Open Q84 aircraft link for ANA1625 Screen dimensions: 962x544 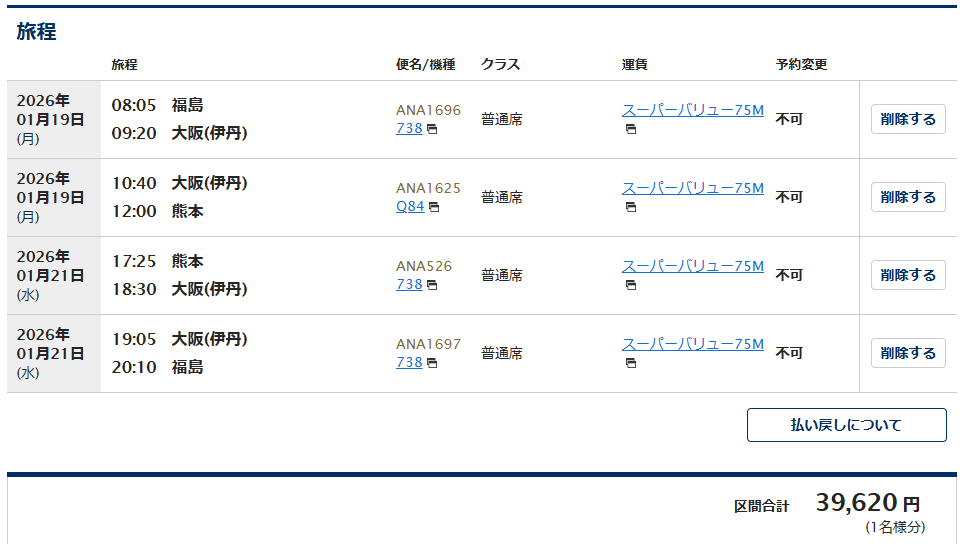point(410,206)
